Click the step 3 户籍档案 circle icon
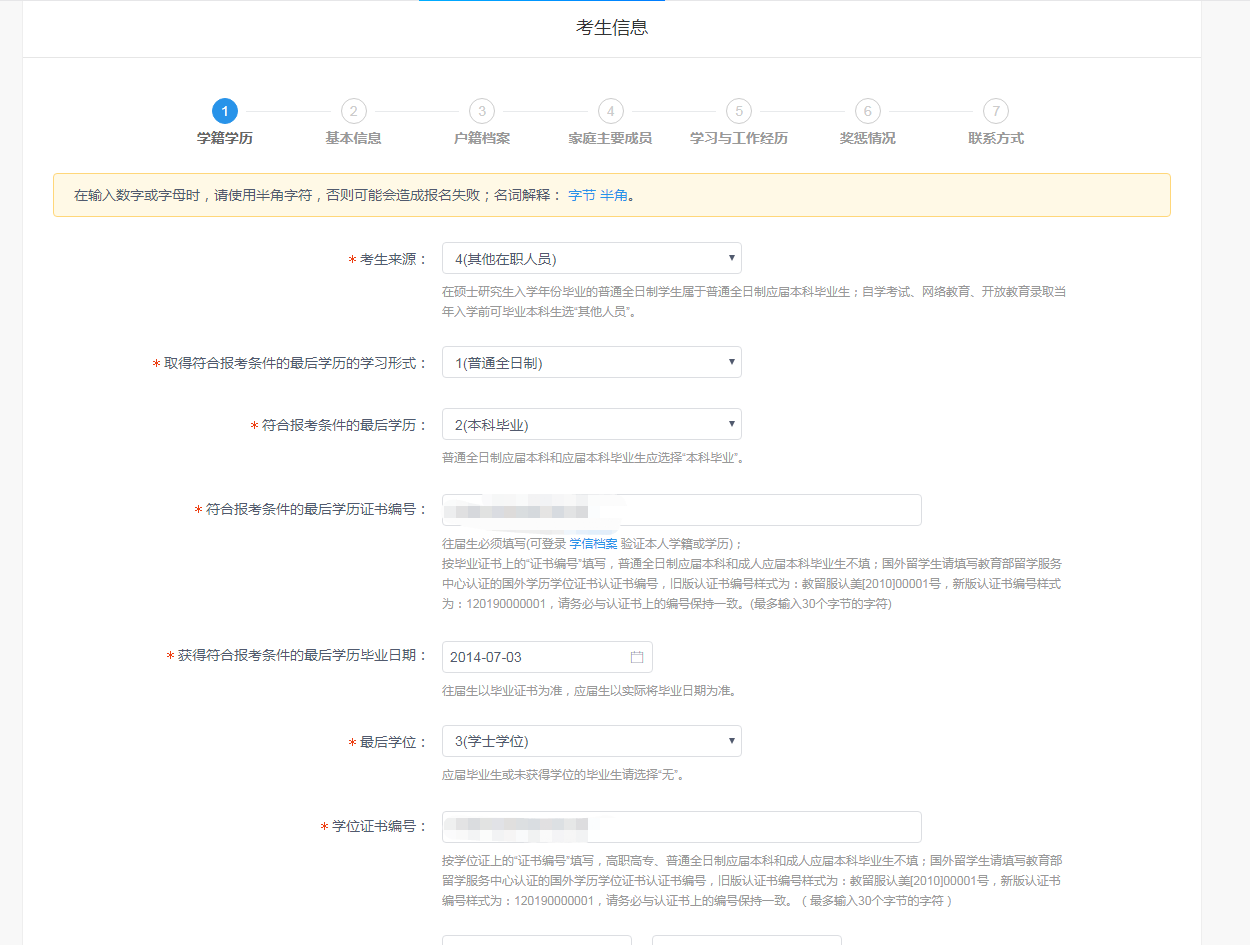This screenshot has height=945, width=1250. coord(482,111)
